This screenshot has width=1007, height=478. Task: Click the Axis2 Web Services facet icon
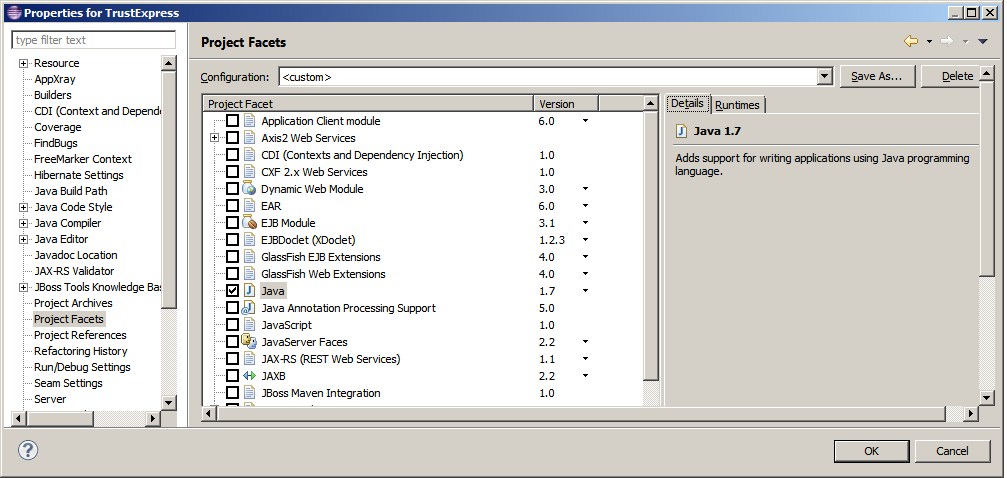(250, 137)
